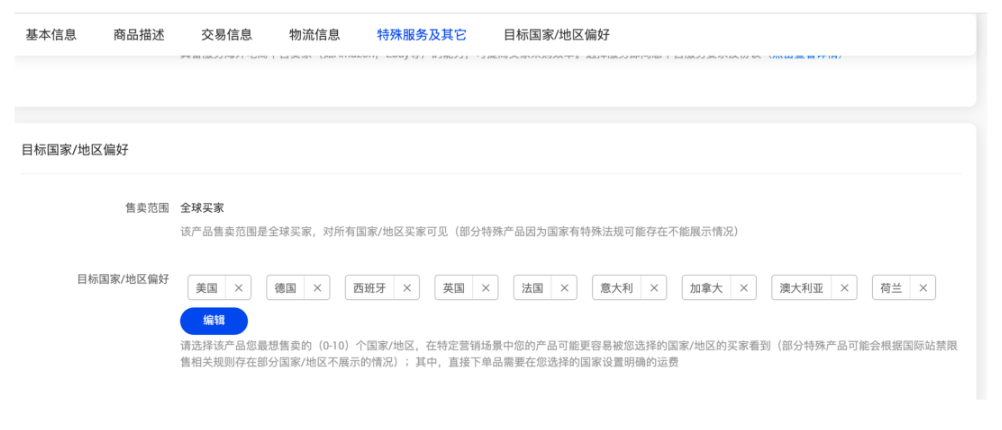1002x430 pixels.
Task: Click the 西班牙 tag label
Action: 370,288
